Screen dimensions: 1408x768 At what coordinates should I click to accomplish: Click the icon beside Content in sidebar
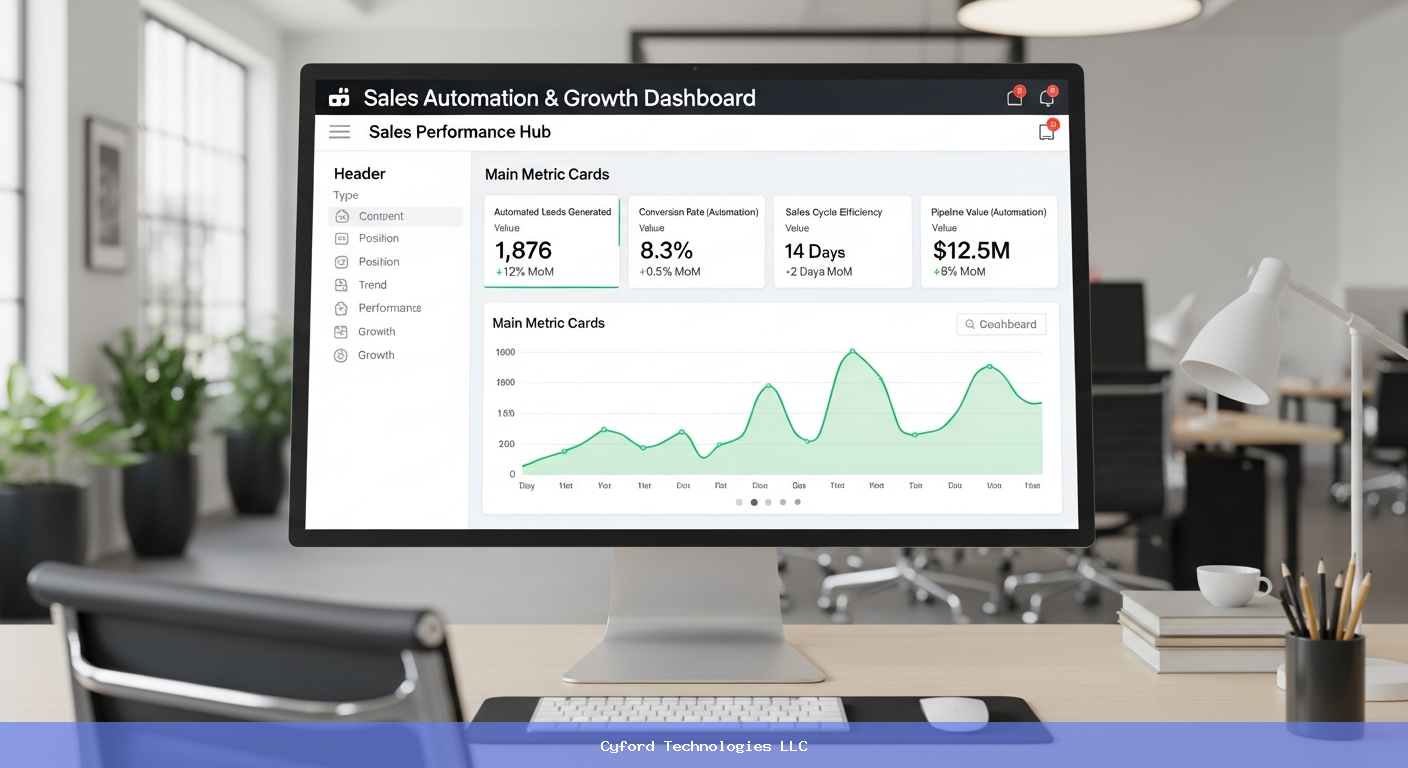(340, 216)
